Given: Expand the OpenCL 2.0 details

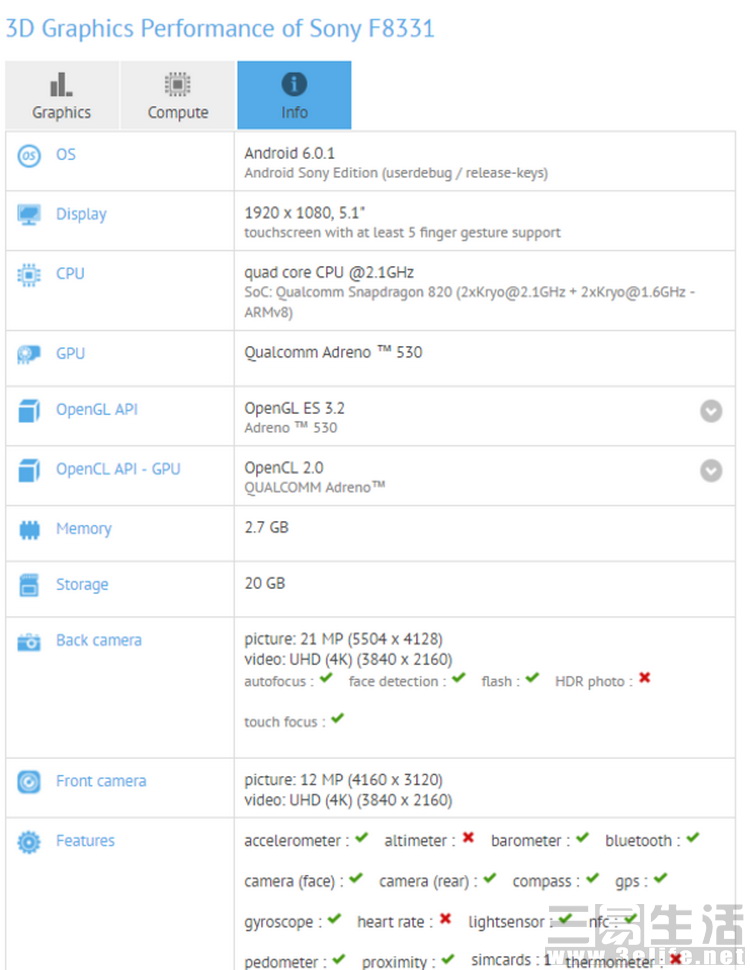Looking at the screenshot, I should click(711, 470).
